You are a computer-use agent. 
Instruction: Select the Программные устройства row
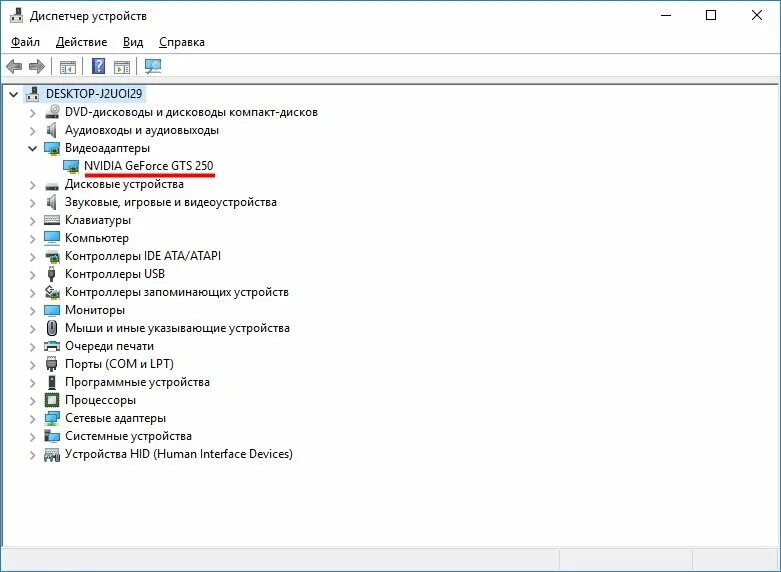coord(137,382)
